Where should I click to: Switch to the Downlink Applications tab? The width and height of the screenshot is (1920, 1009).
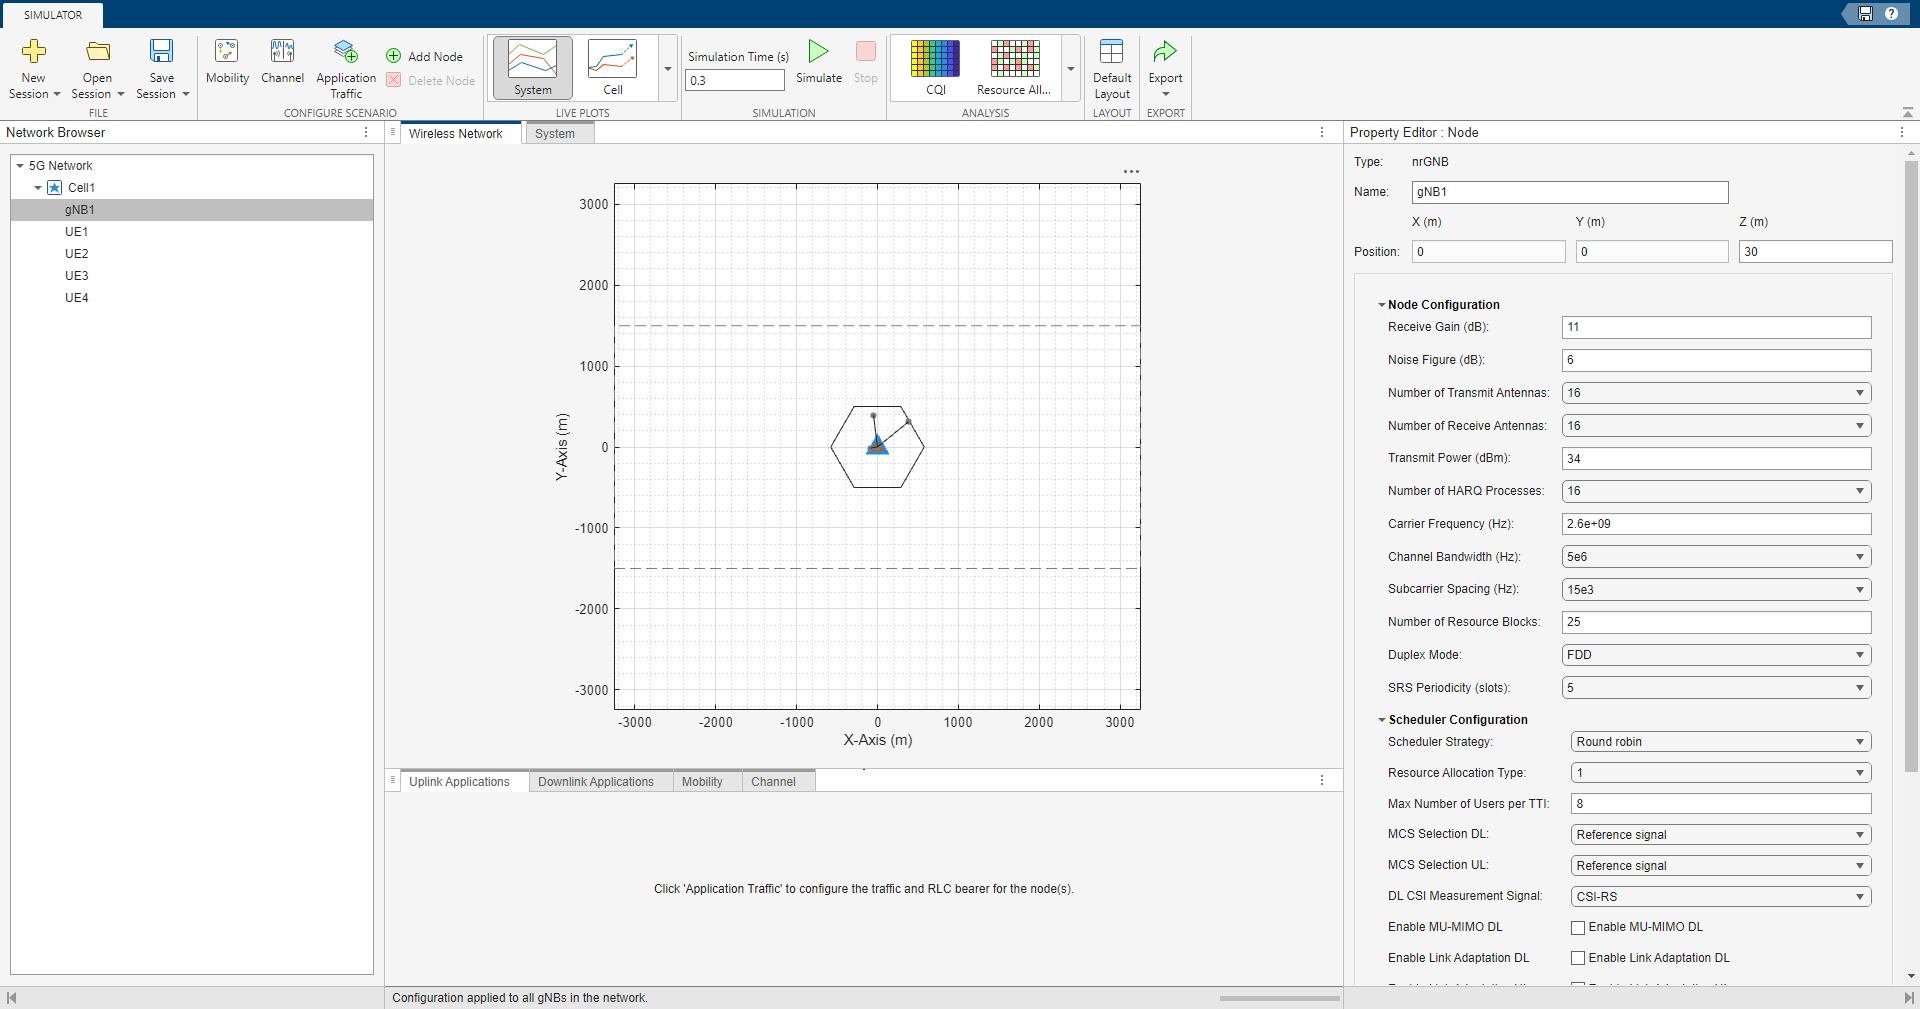point(597,781)
